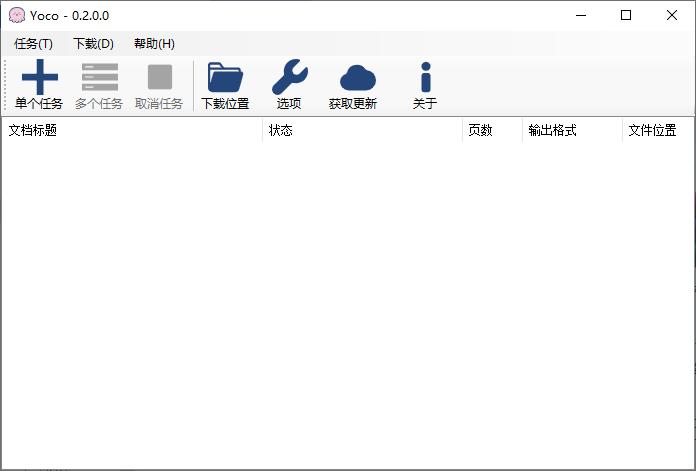Maximize the Yoco window
The width and height of the screenshot is (696, 471).
pyautogui.click(x=626, y=15)
